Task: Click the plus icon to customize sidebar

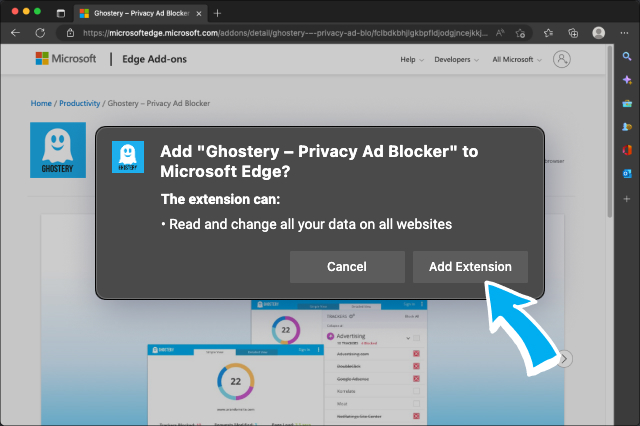Action: tap(626, 199)
